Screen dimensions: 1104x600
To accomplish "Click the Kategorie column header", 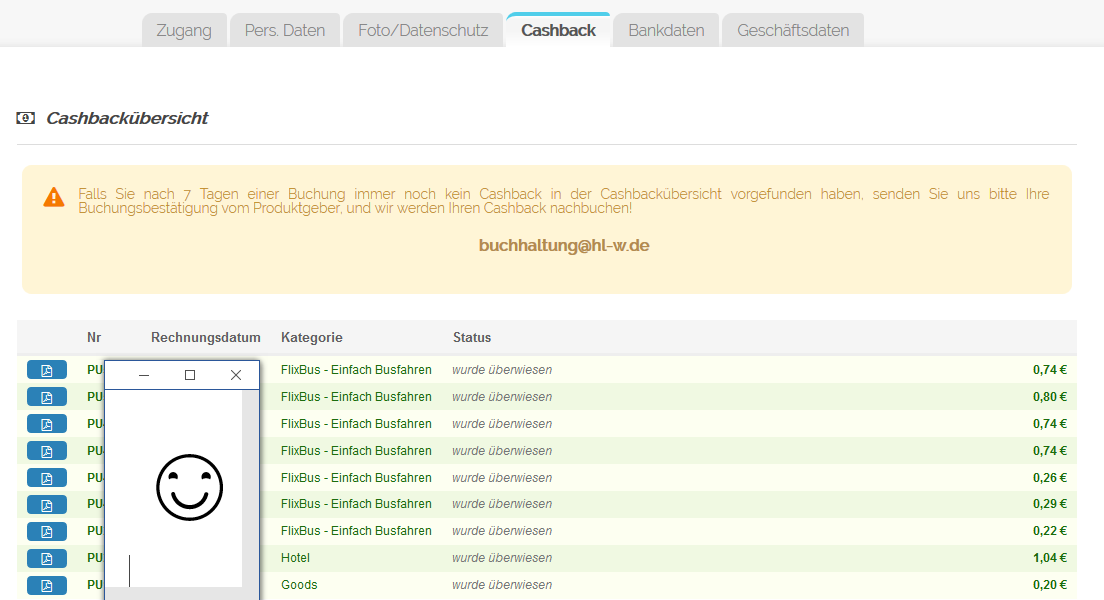I will (312, 337).
